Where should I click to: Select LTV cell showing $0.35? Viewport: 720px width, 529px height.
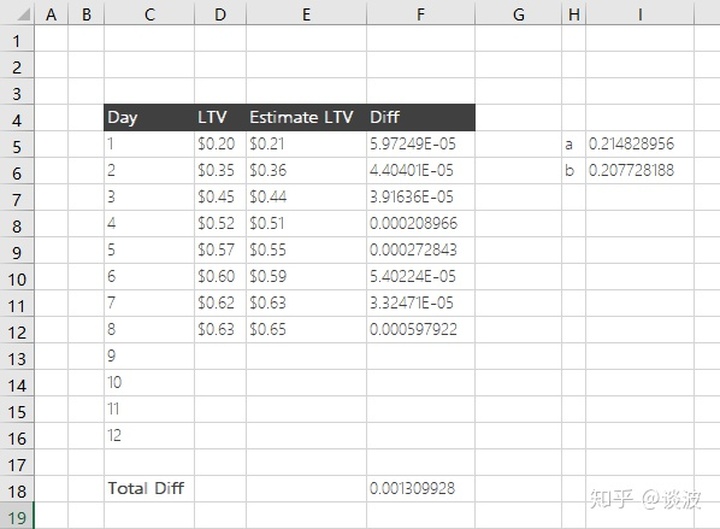[x=220, y=171]
